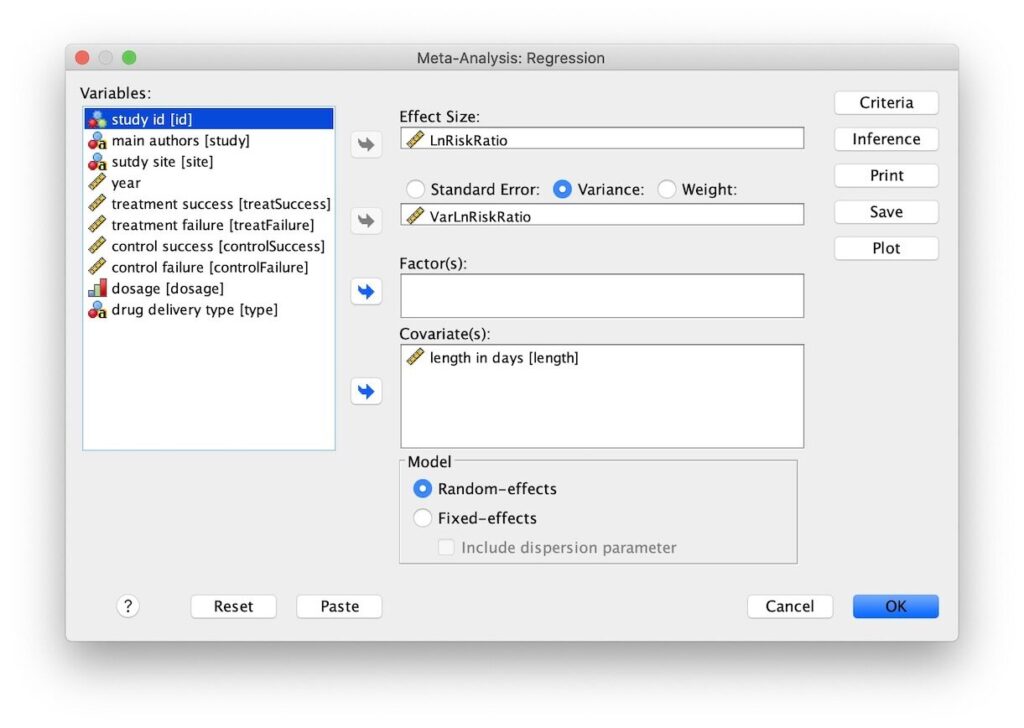
Task: Select control failure [controlFailure] variable
Action: point(209,267)
